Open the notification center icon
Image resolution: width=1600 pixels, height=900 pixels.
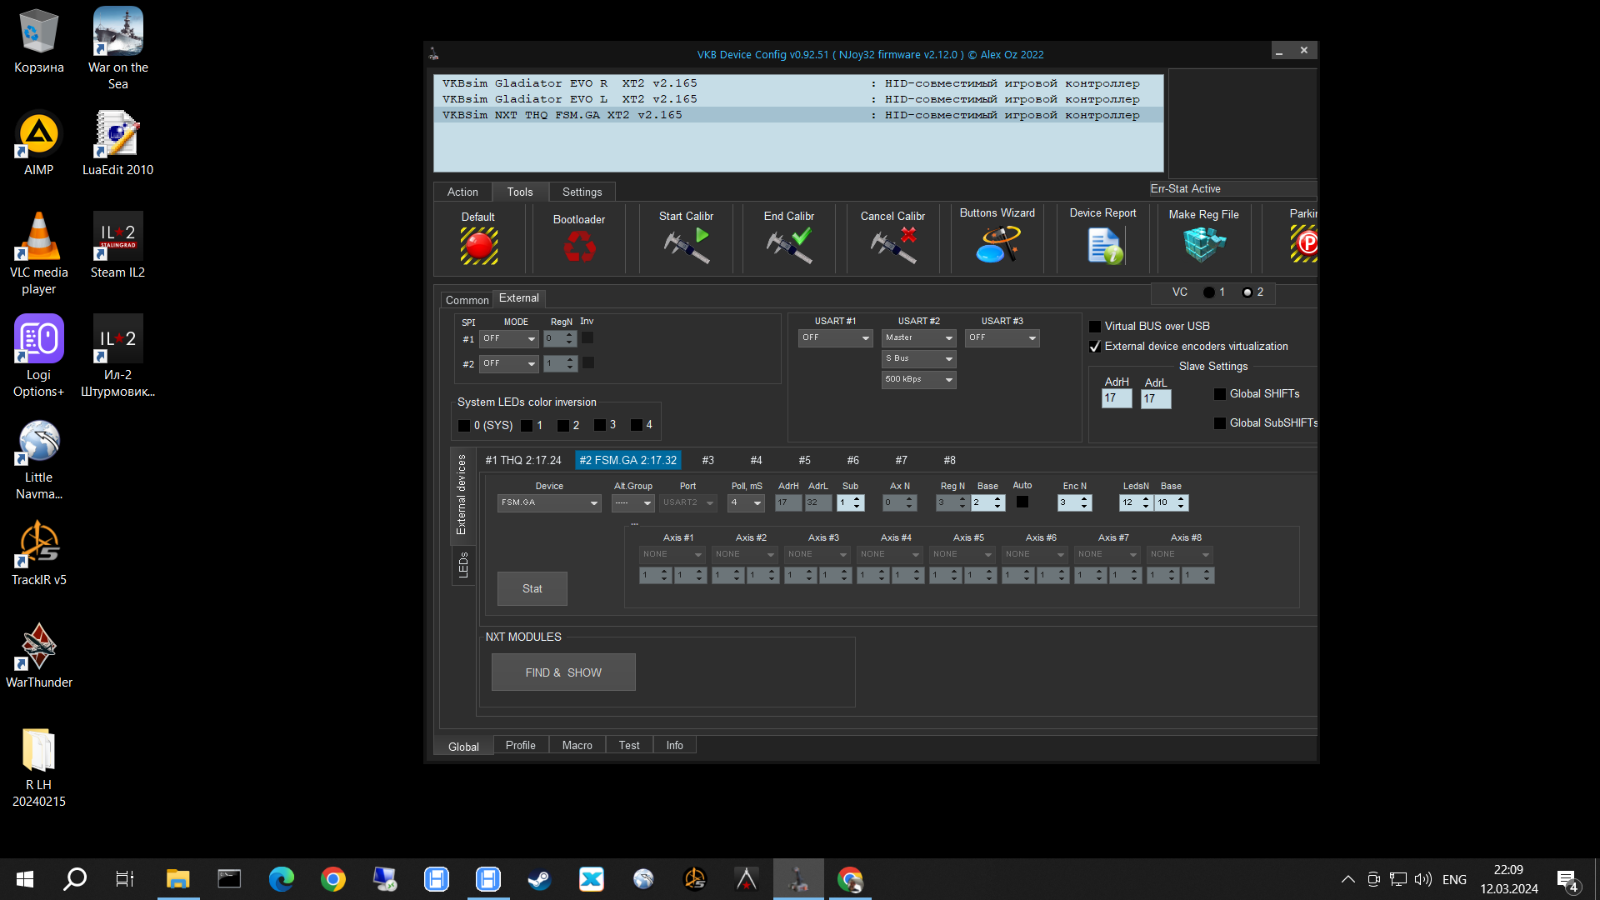(1567, 880)
